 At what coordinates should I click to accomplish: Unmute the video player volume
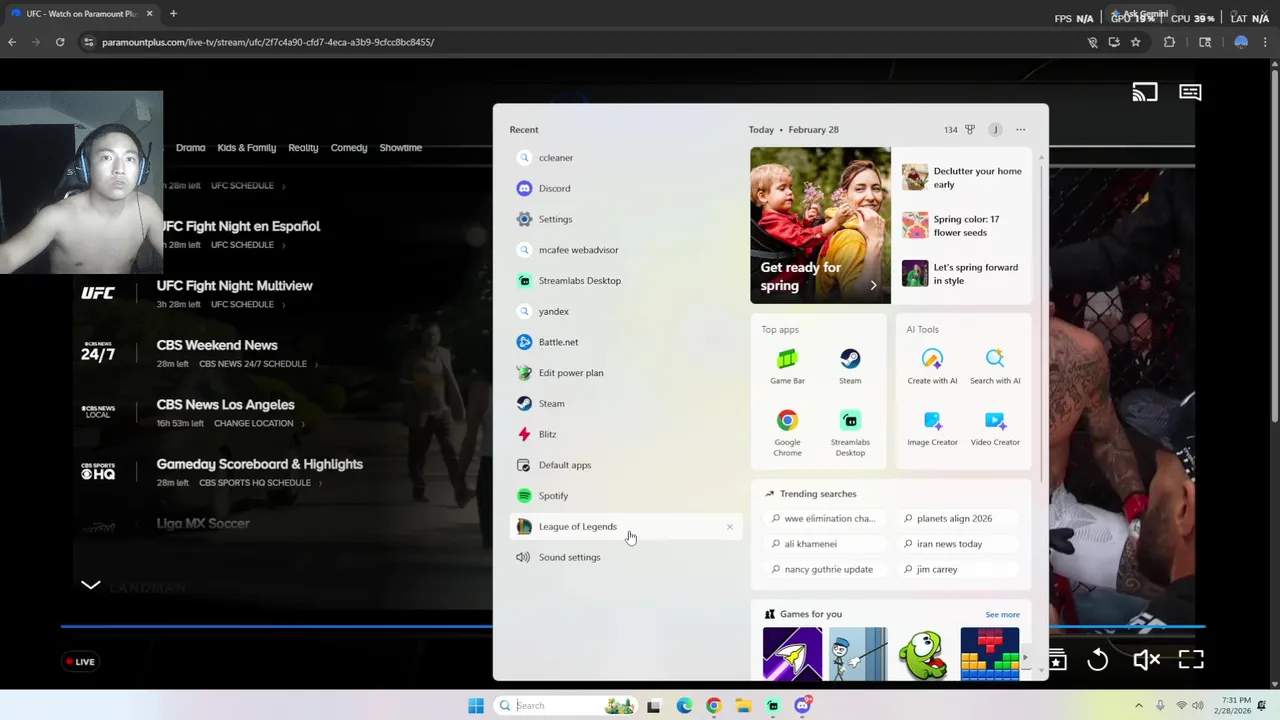point(1146,660)
